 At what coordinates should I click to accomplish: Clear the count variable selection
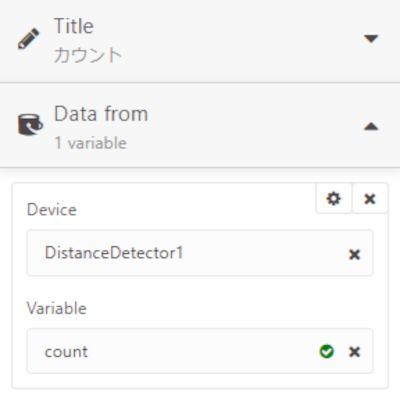coord(354,352)
